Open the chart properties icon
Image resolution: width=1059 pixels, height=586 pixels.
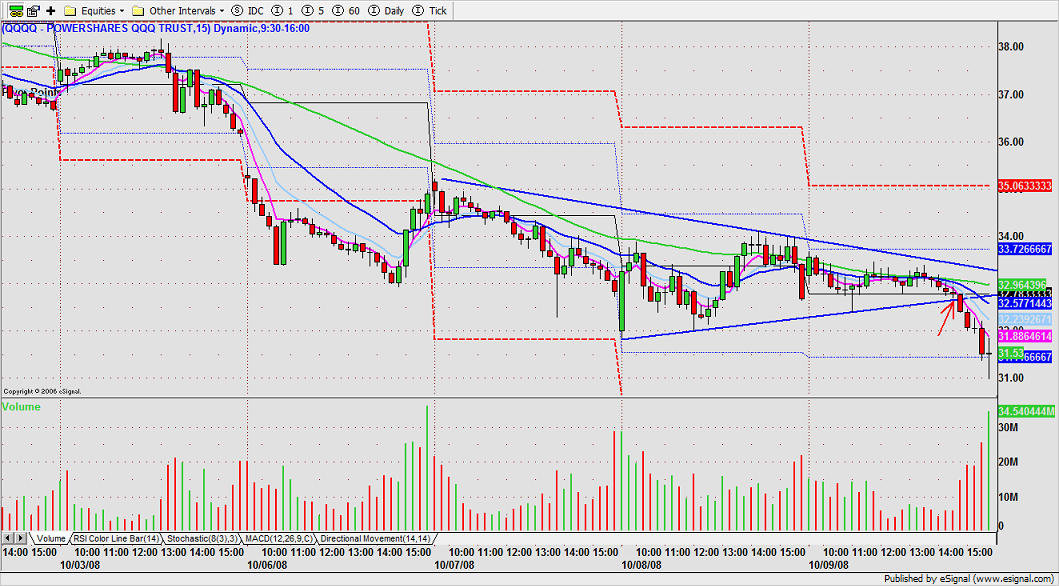(x=33, y=11)
